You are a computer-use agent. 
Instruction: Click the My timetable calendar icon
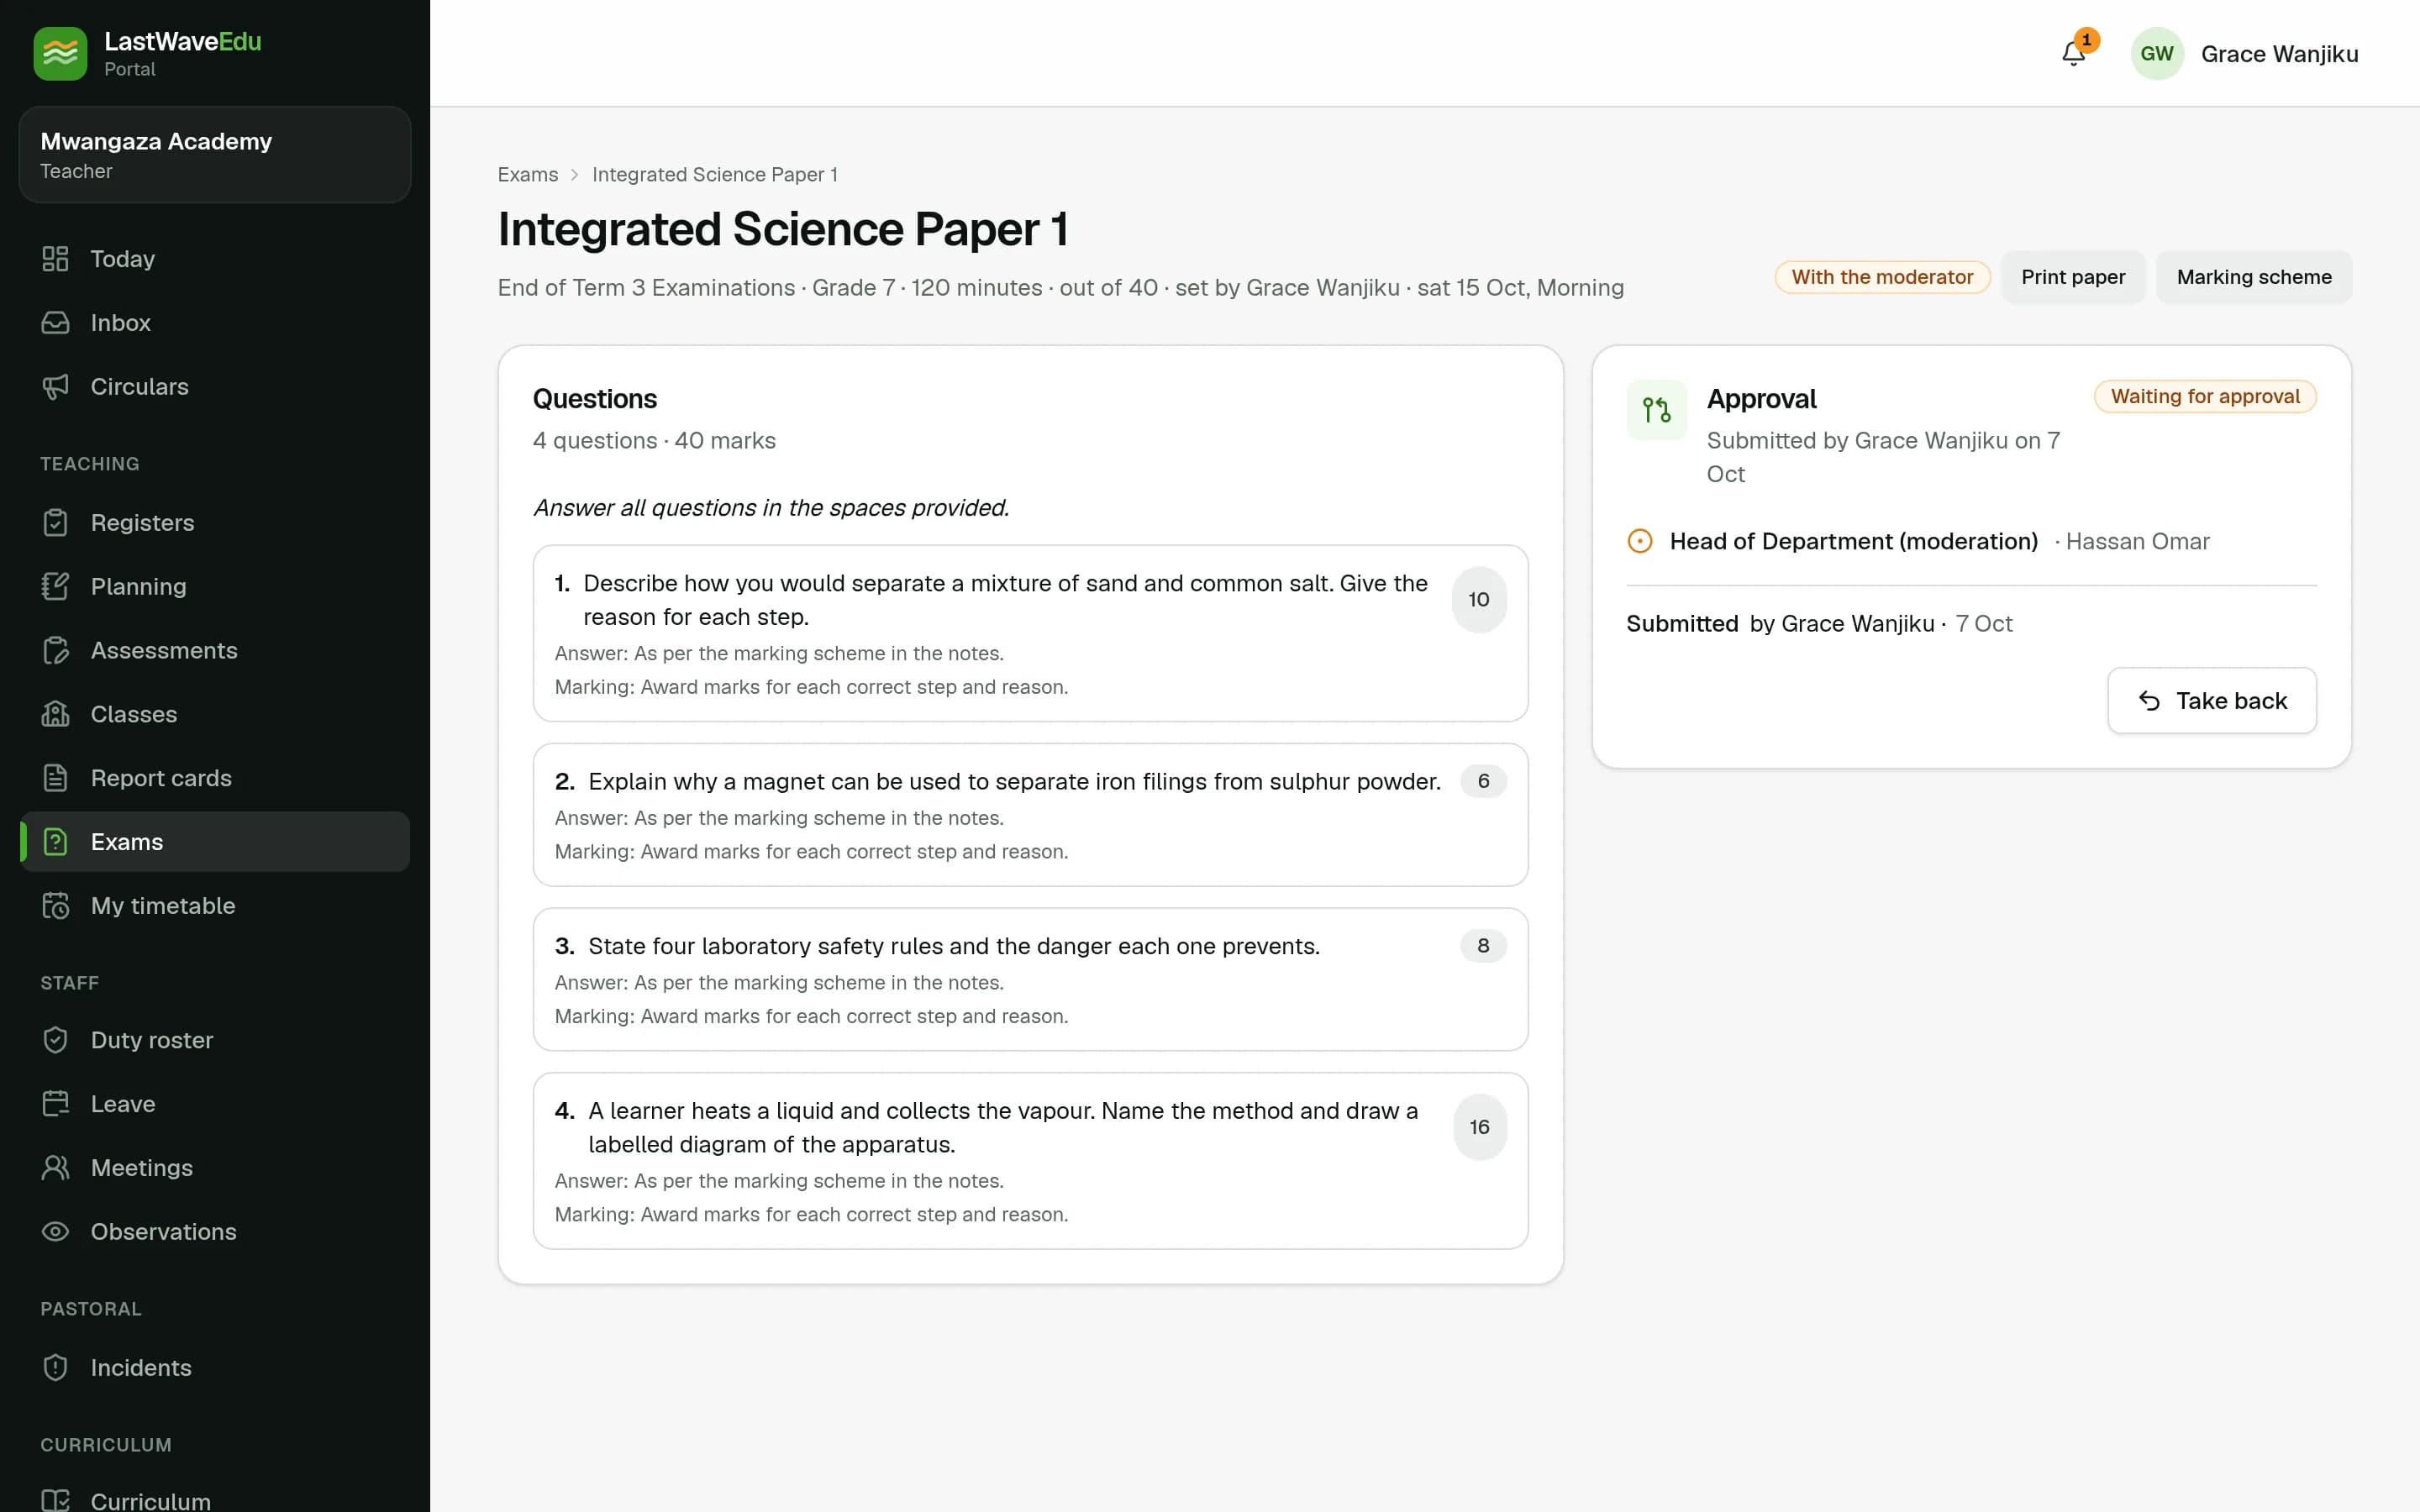[55, 906]
